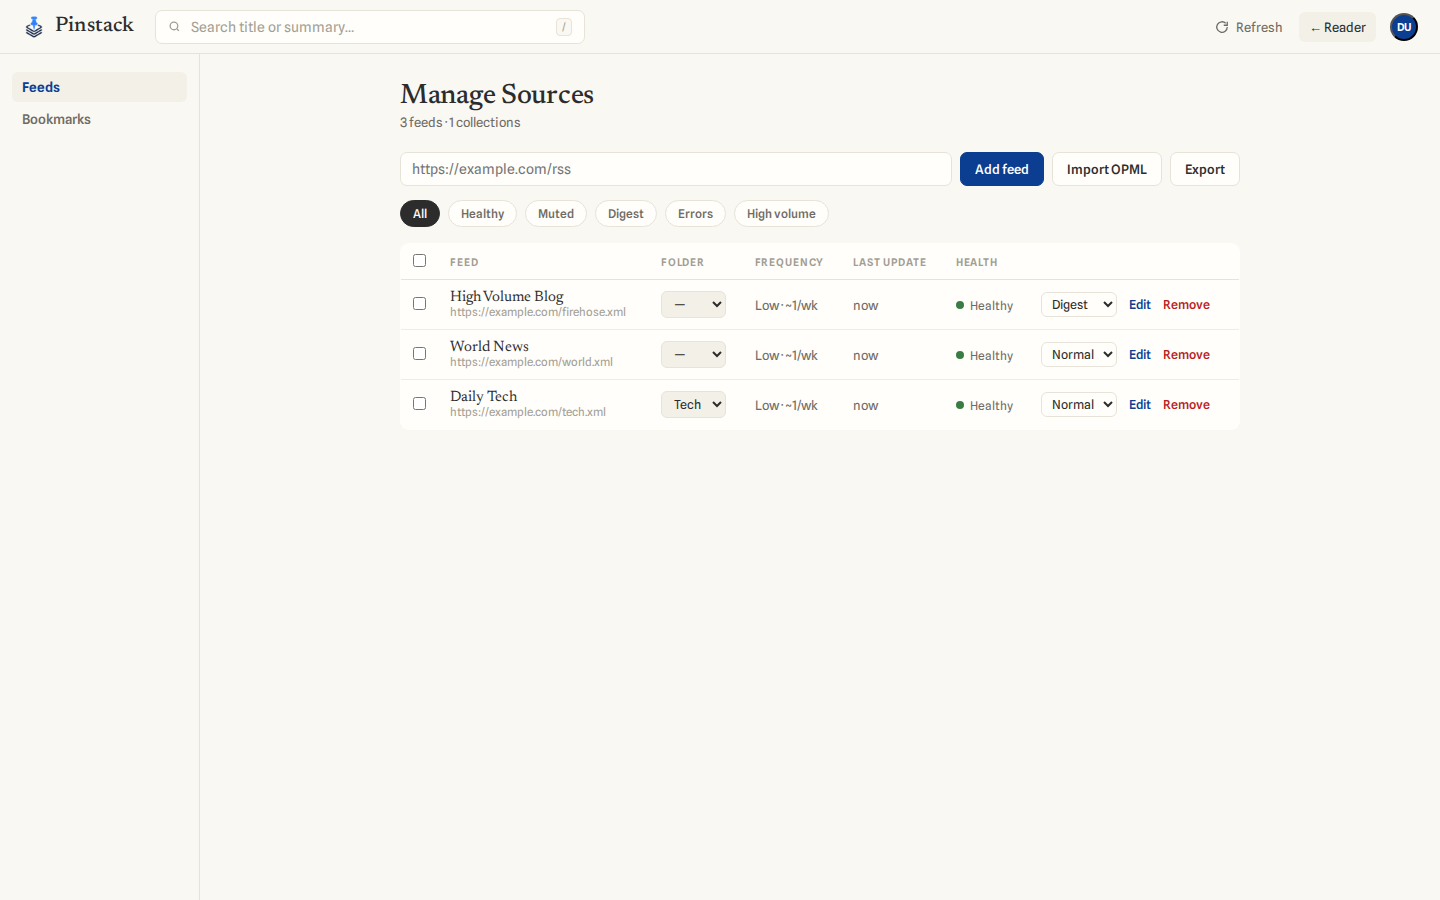Click the '3 feeds · 1 collections' summary text
1440x900 pixels.
pos(460,122)
